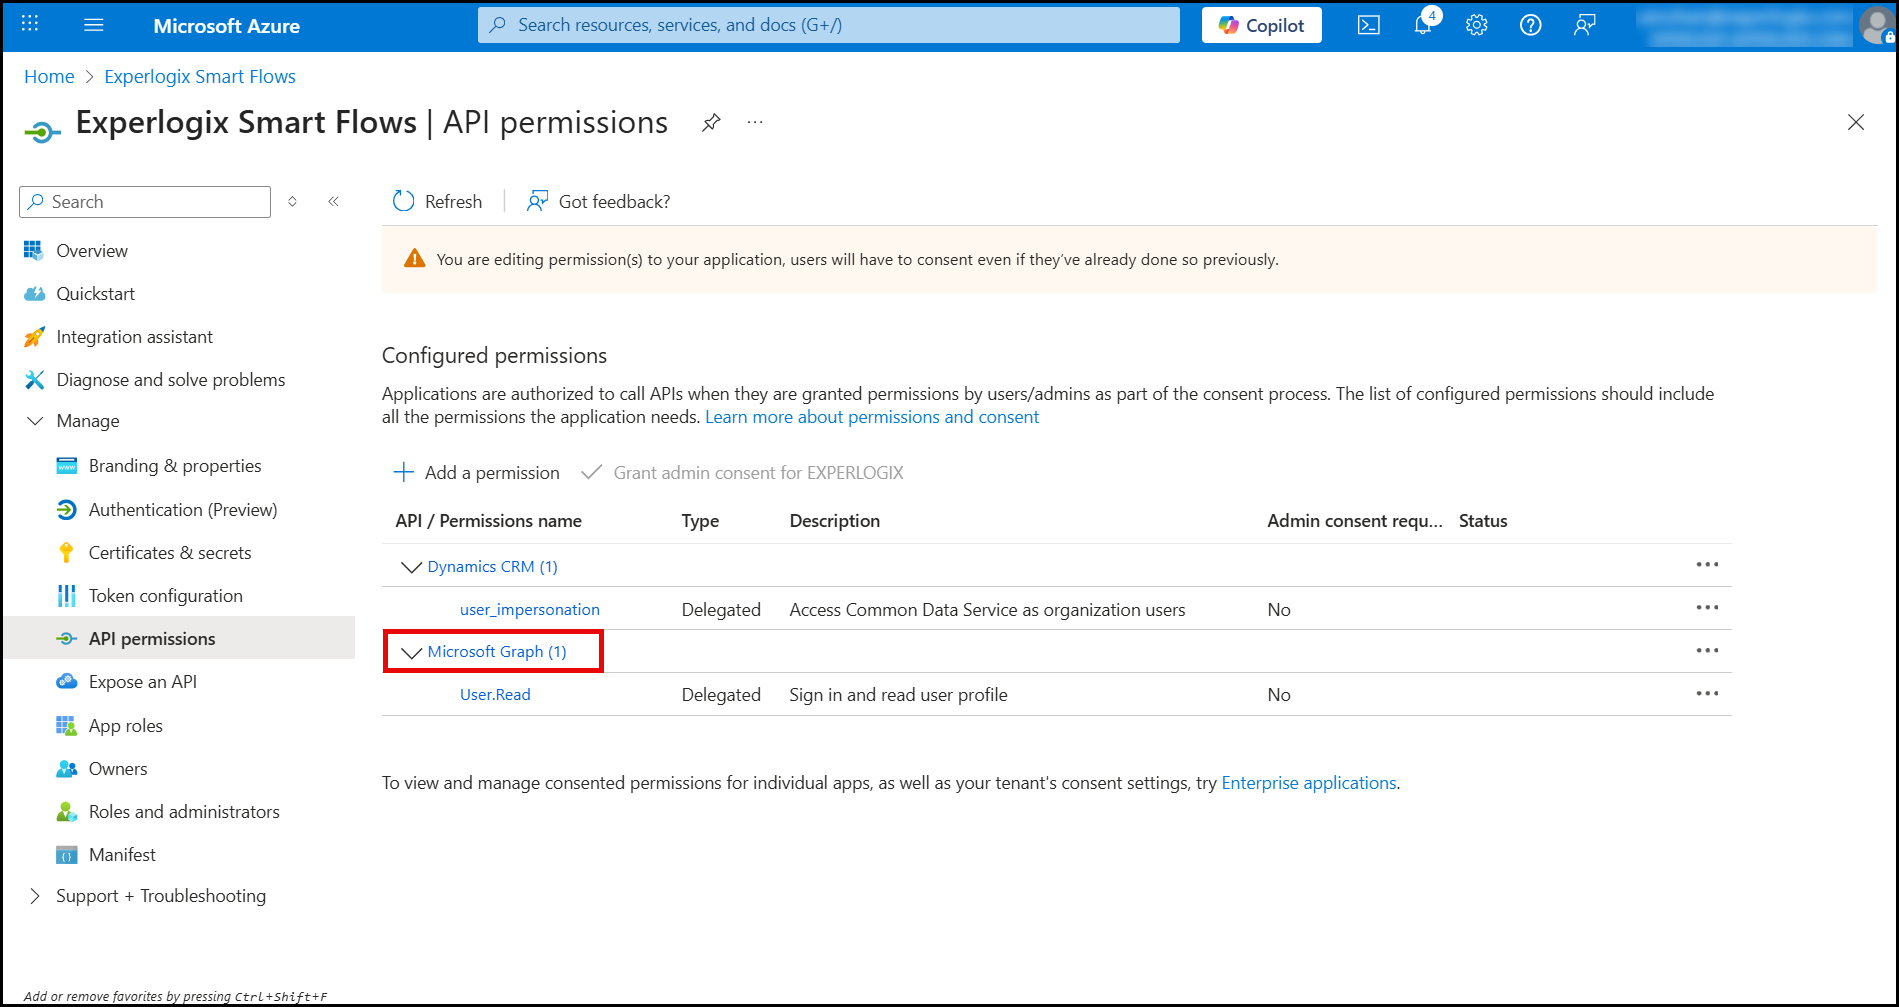Image resolution: width=1899 pixels, height=1007 pixels.
Task: Click Grant admin consent for EXPERLOGIX
Action: tap(742, 473)
